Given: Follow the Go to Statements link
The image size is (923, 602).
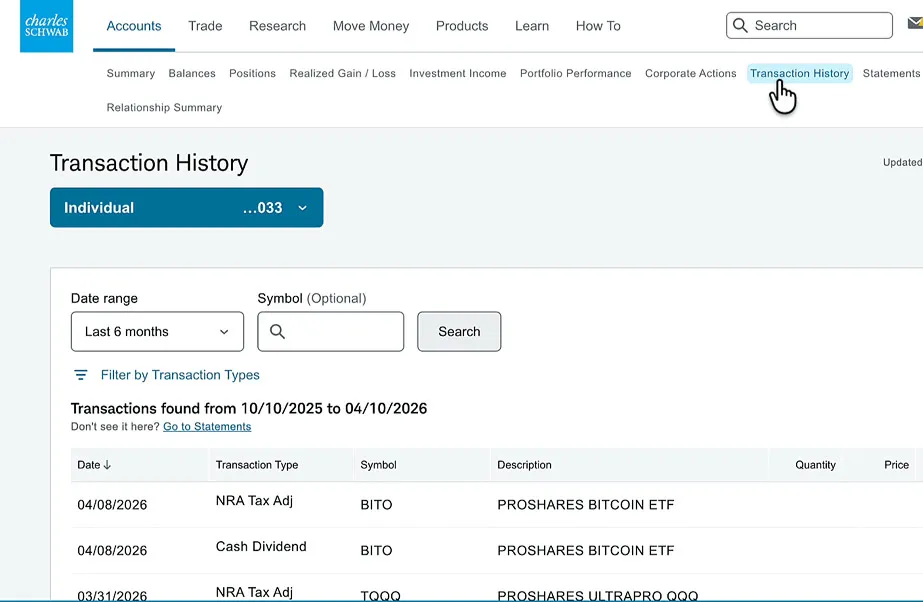Looking at the screenshot, I should (207, 427).
